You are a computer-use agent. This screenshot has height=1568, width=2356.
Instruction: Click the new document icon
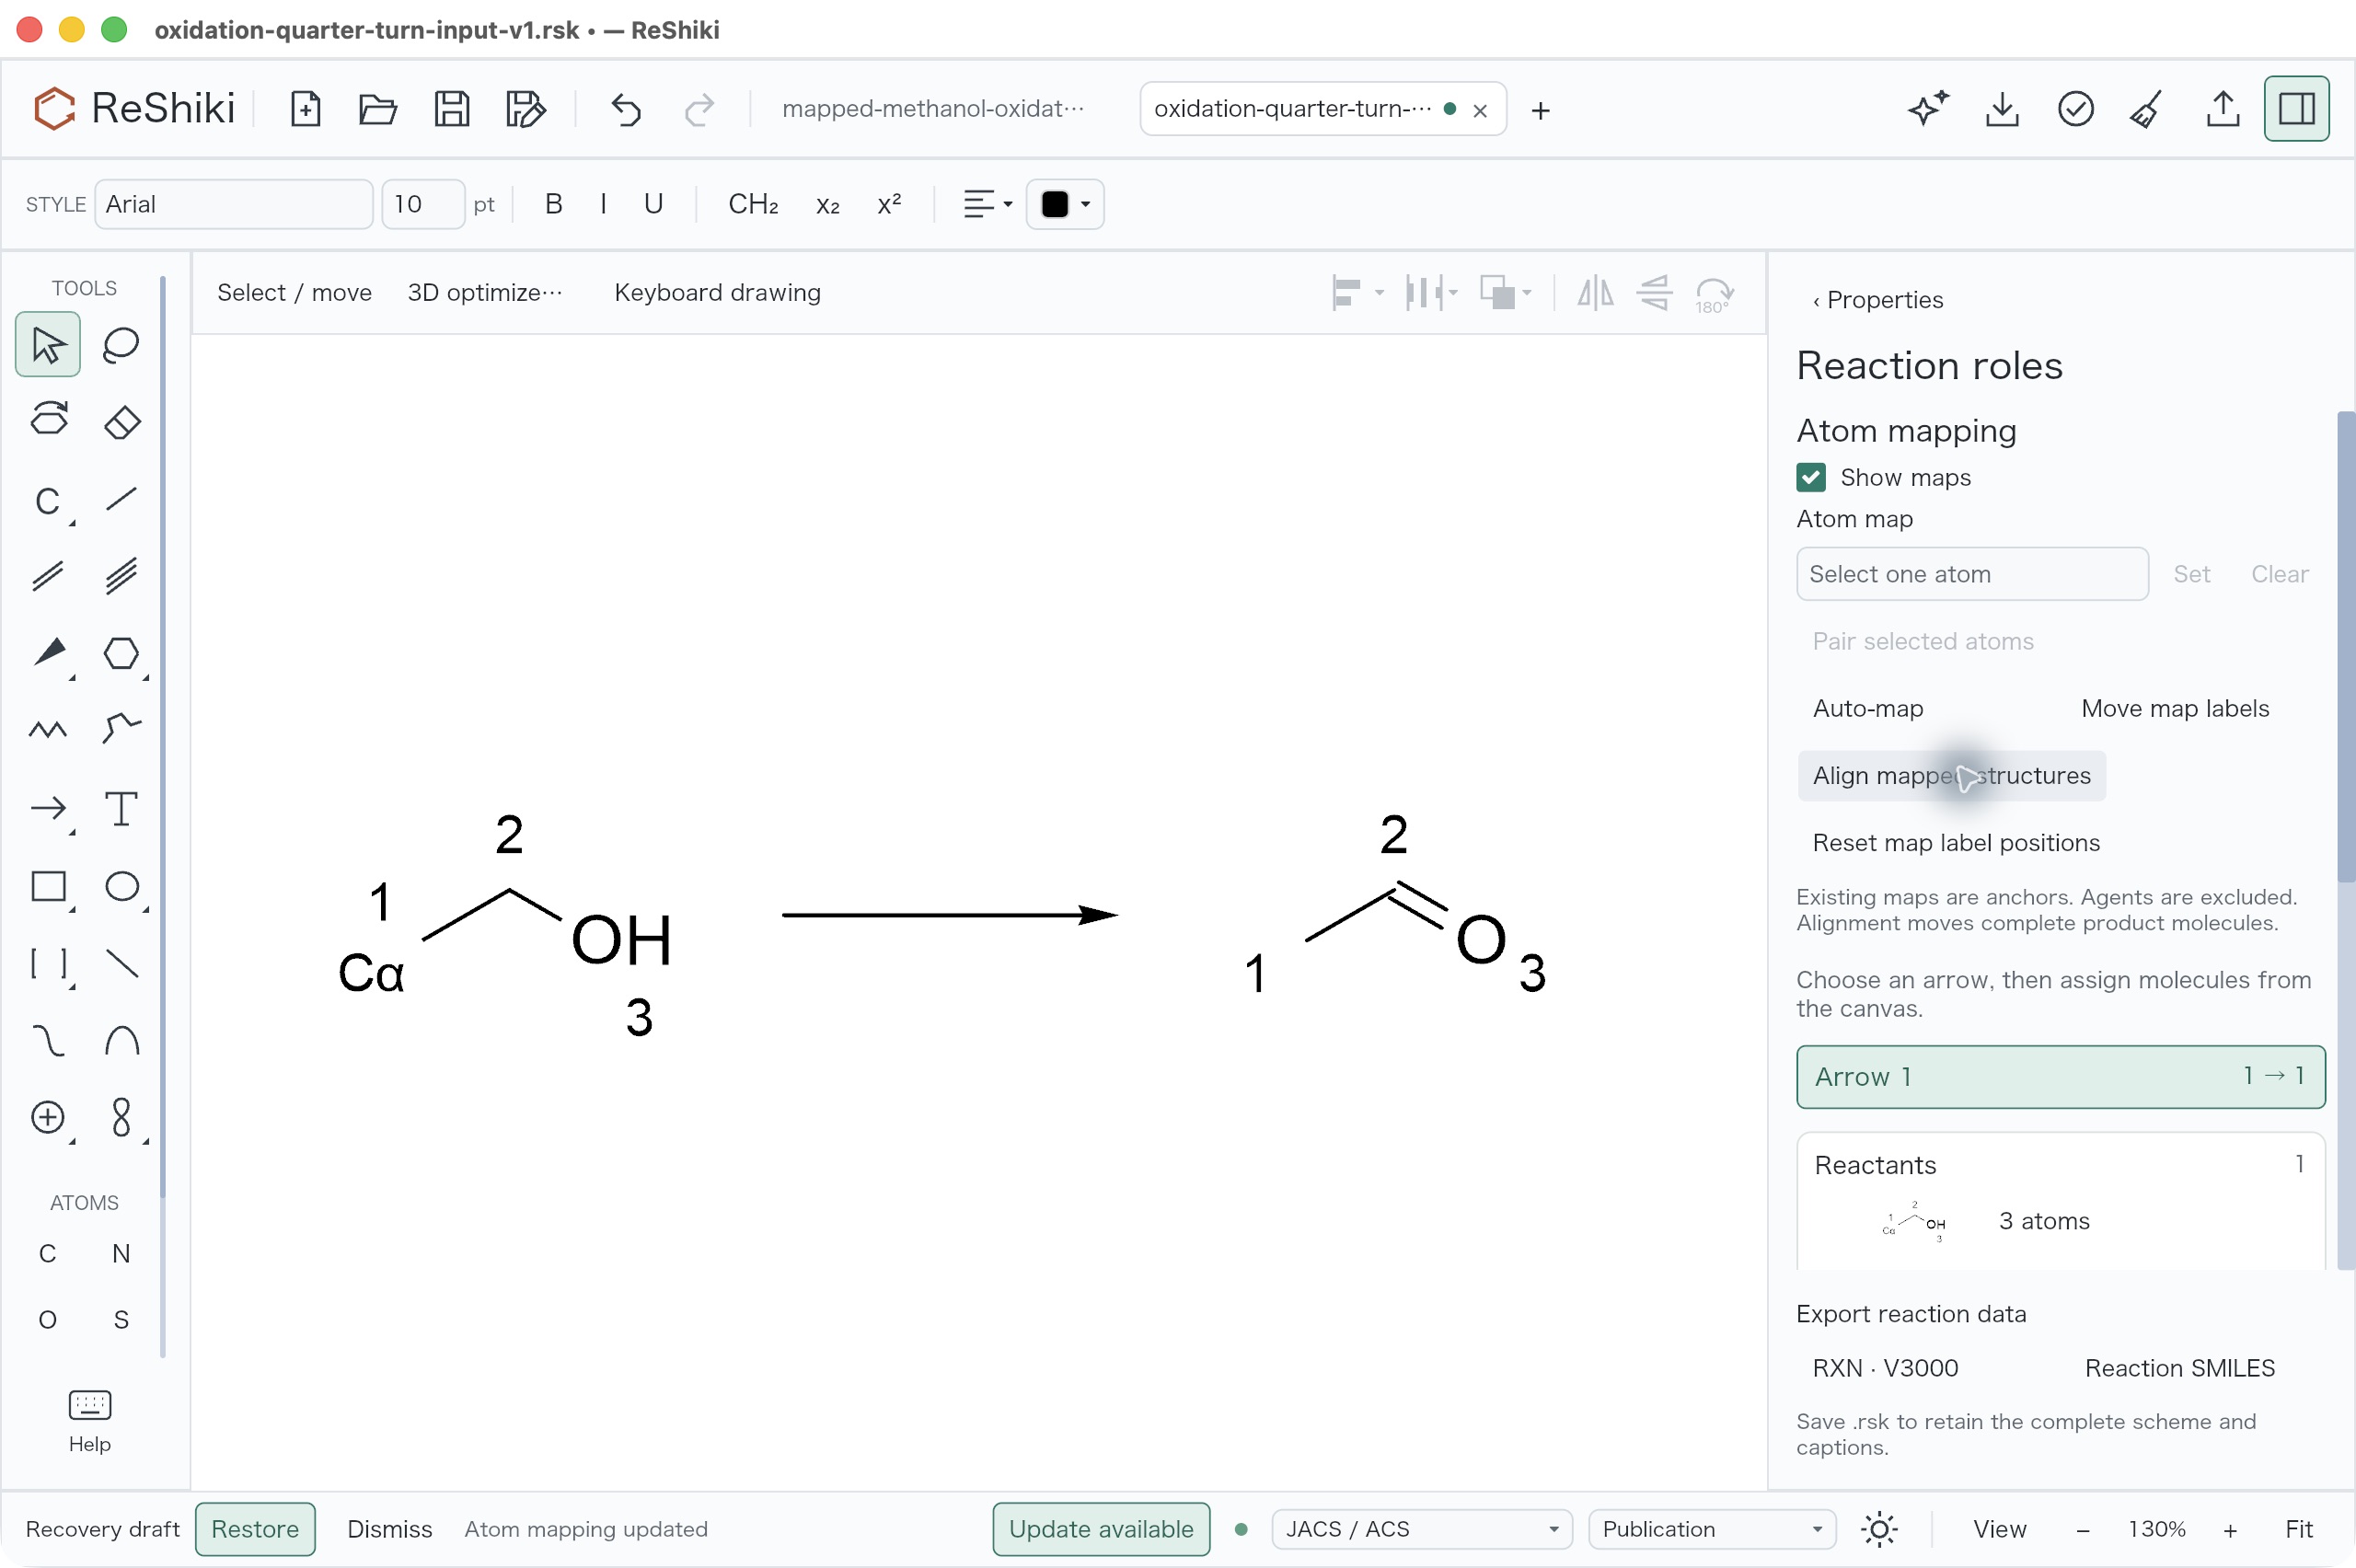point(305,109)
